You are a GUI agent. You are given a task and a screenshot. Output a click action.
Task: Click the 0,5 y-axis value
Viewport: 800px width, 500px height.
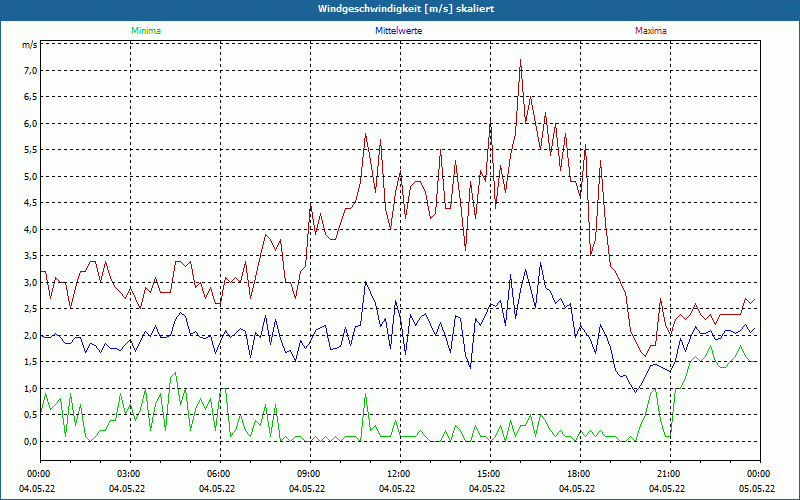click(x=30, y=415)
